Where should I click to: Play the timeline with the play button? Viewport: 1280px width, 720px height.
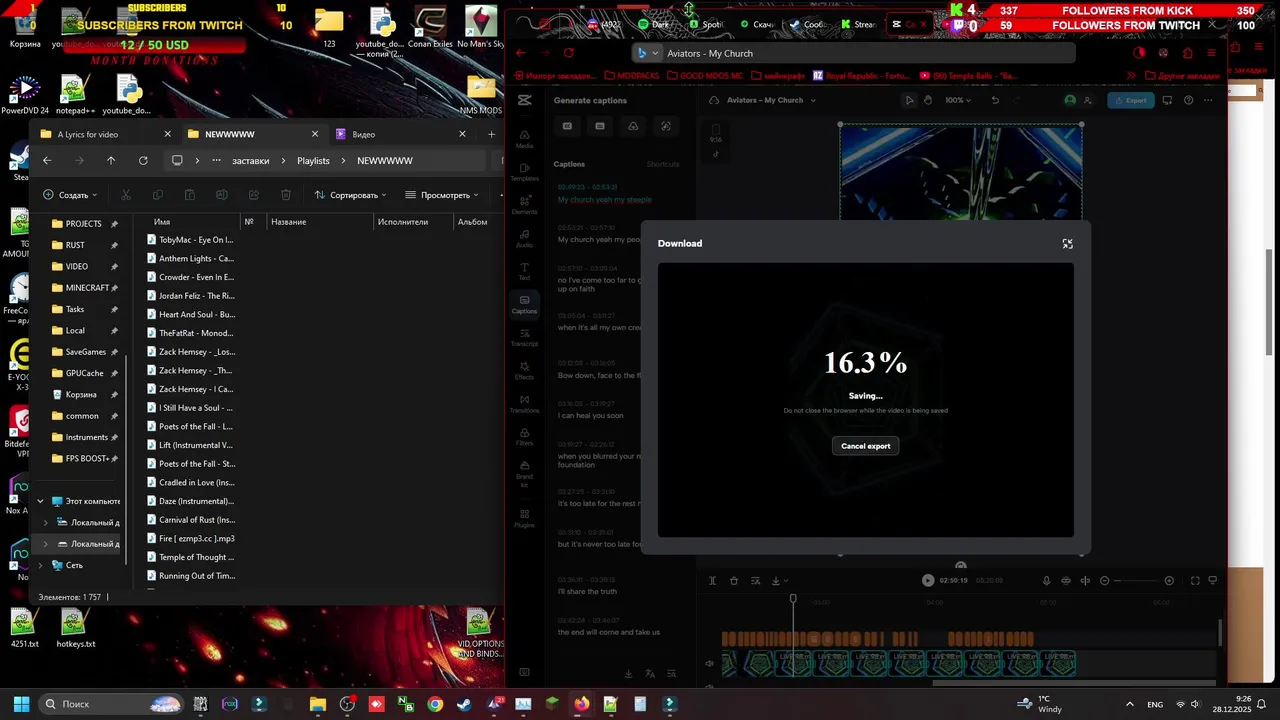coord(928,580)
